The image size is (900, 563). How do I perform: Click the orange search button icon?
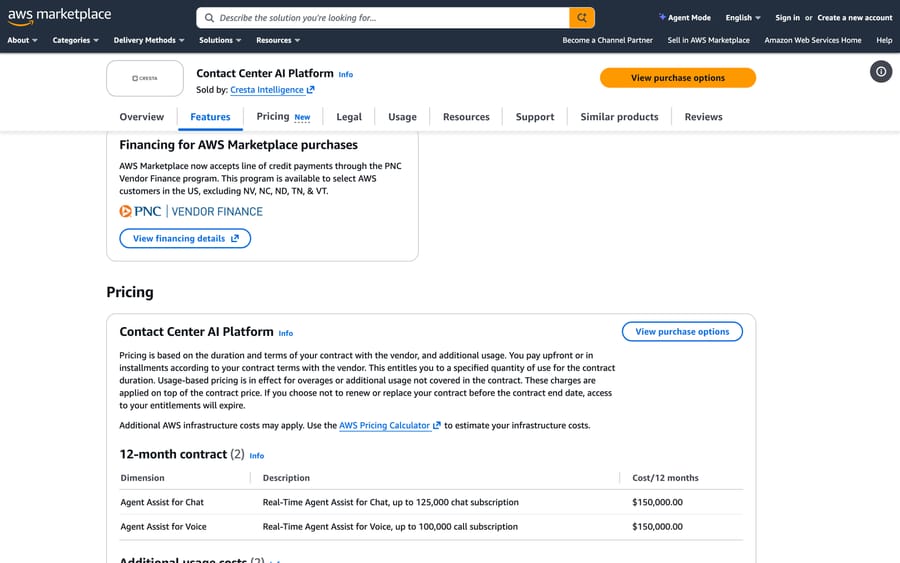[x=581, y=18]
